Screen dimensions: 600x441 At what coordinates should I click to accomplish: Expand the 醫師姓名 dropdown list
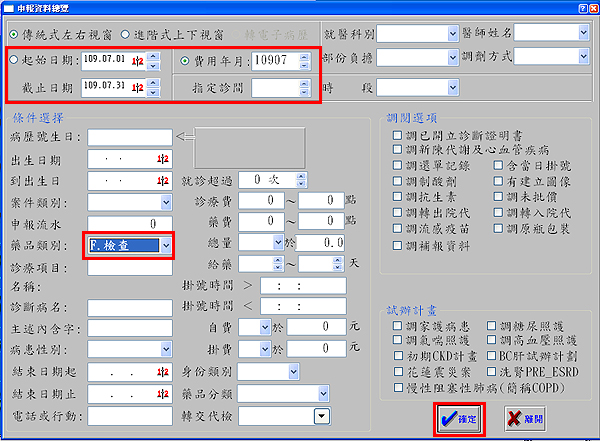[584, 32]
